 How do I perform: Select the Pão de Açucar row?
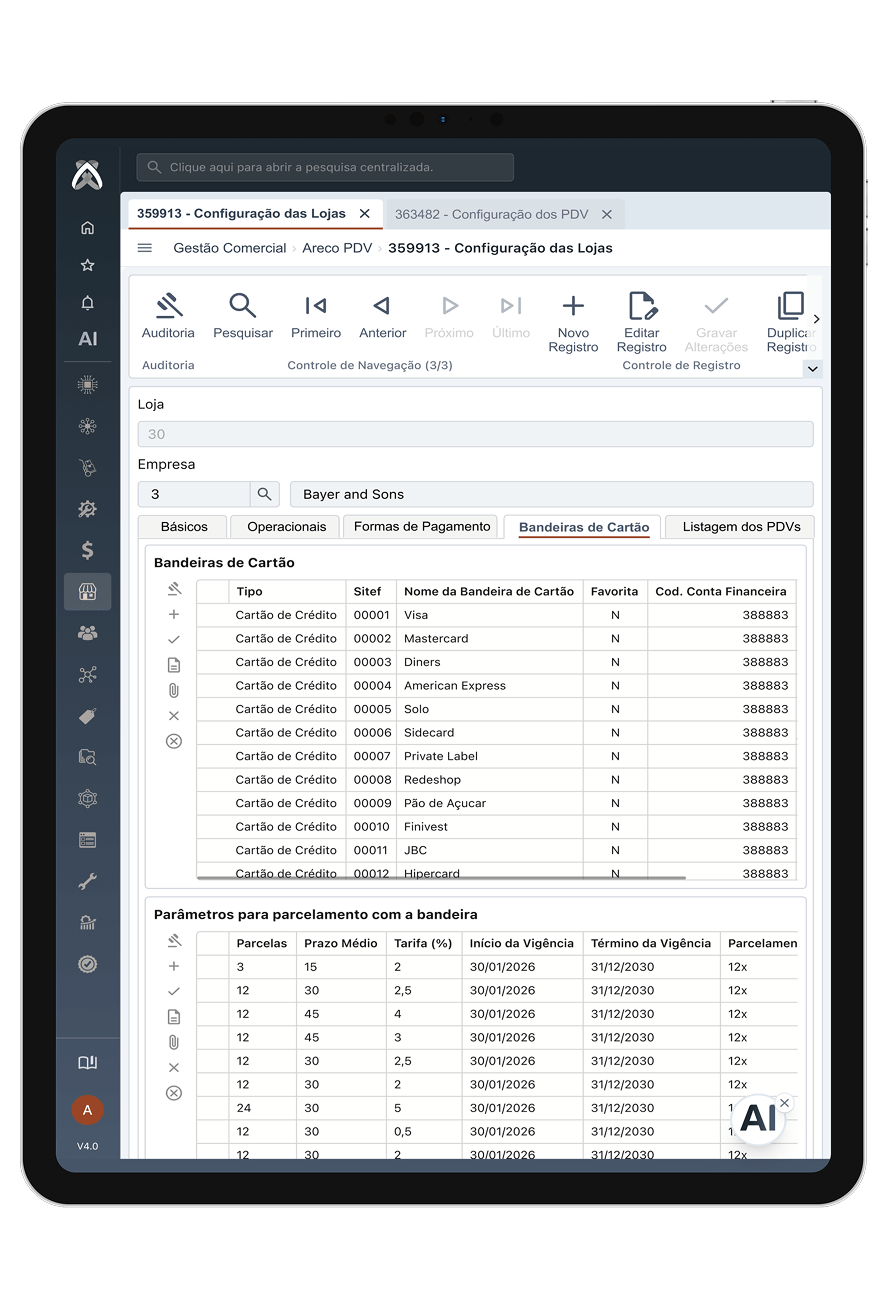tap(496, 803)
